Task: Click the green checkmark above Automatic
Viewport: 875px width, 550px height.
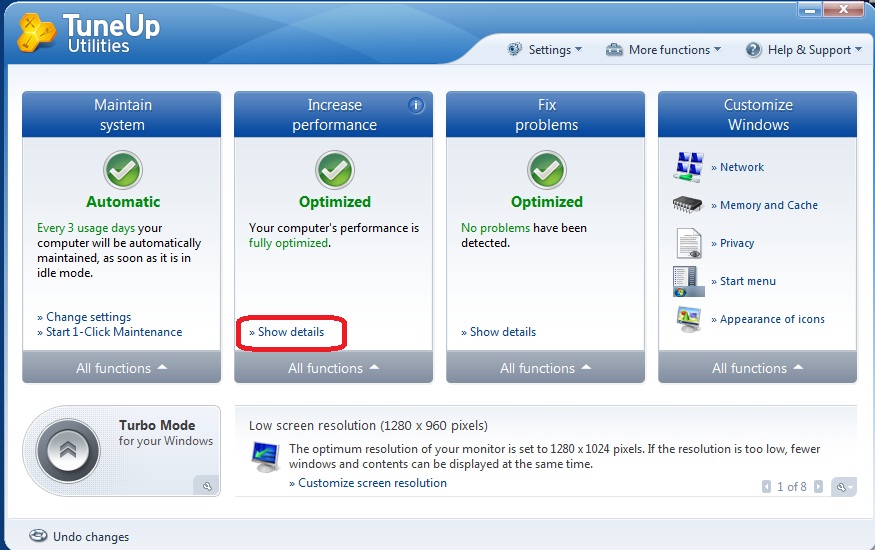Action: click(123, 170)
